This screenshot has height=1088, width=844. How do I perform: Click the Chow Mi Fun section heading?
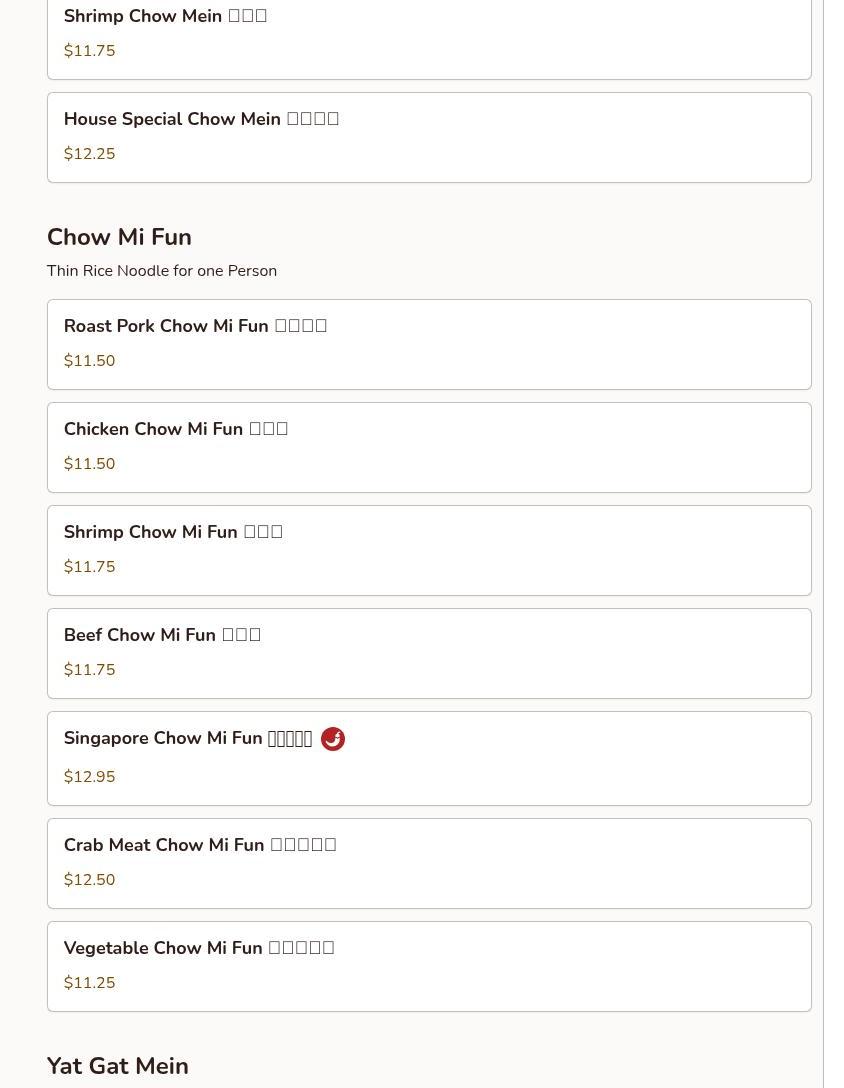point(119,237)
